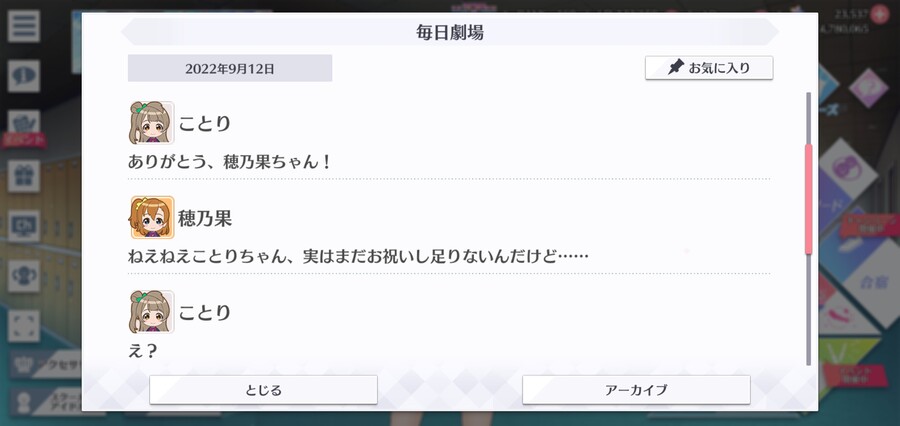Tap the pink plus icon for star gems

[879, 14]
